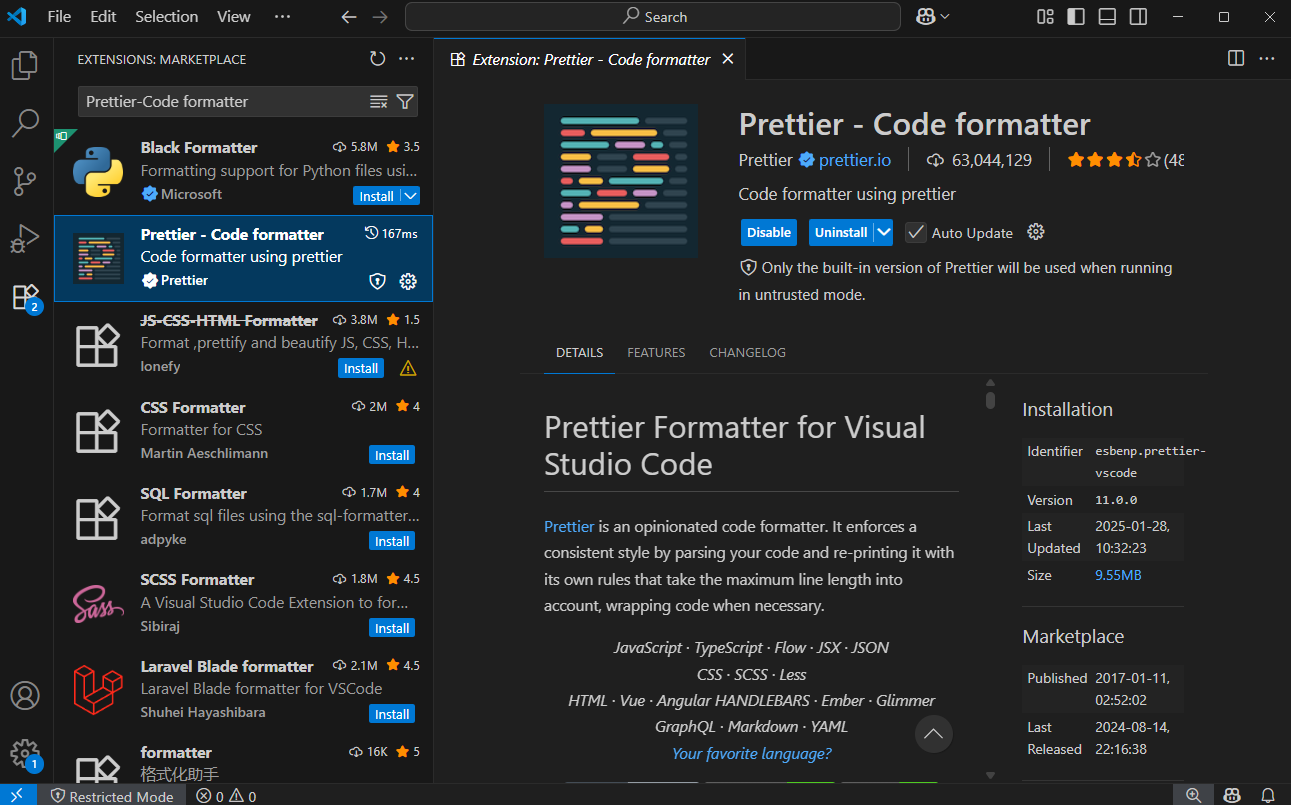Screen dimensions: 1291x805
Task: Open the Source Control view
Action: [x=25, y=182]
